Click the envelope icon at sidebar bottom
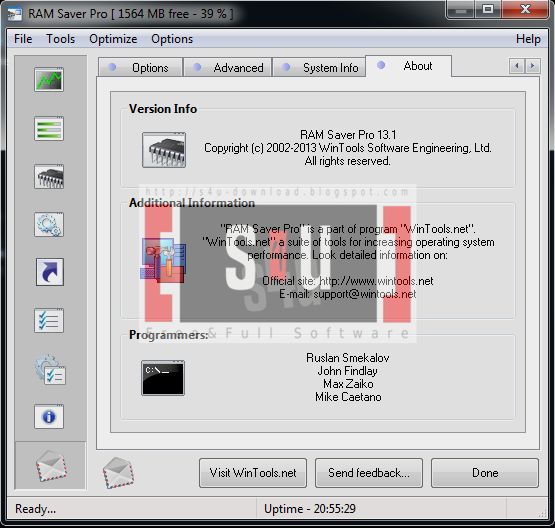The width and height of the screenshot is (555, 528). (51, 465)
